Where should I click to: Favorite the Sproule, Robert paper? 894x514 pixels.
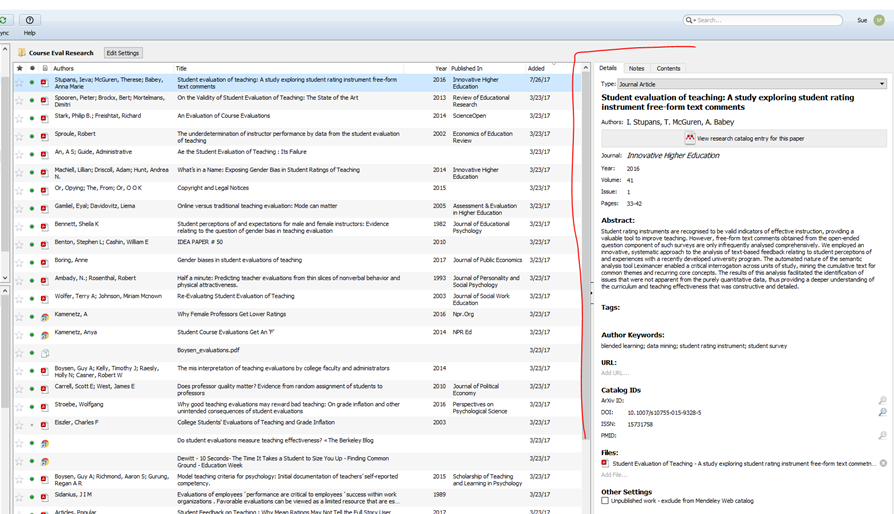point(19,137)
